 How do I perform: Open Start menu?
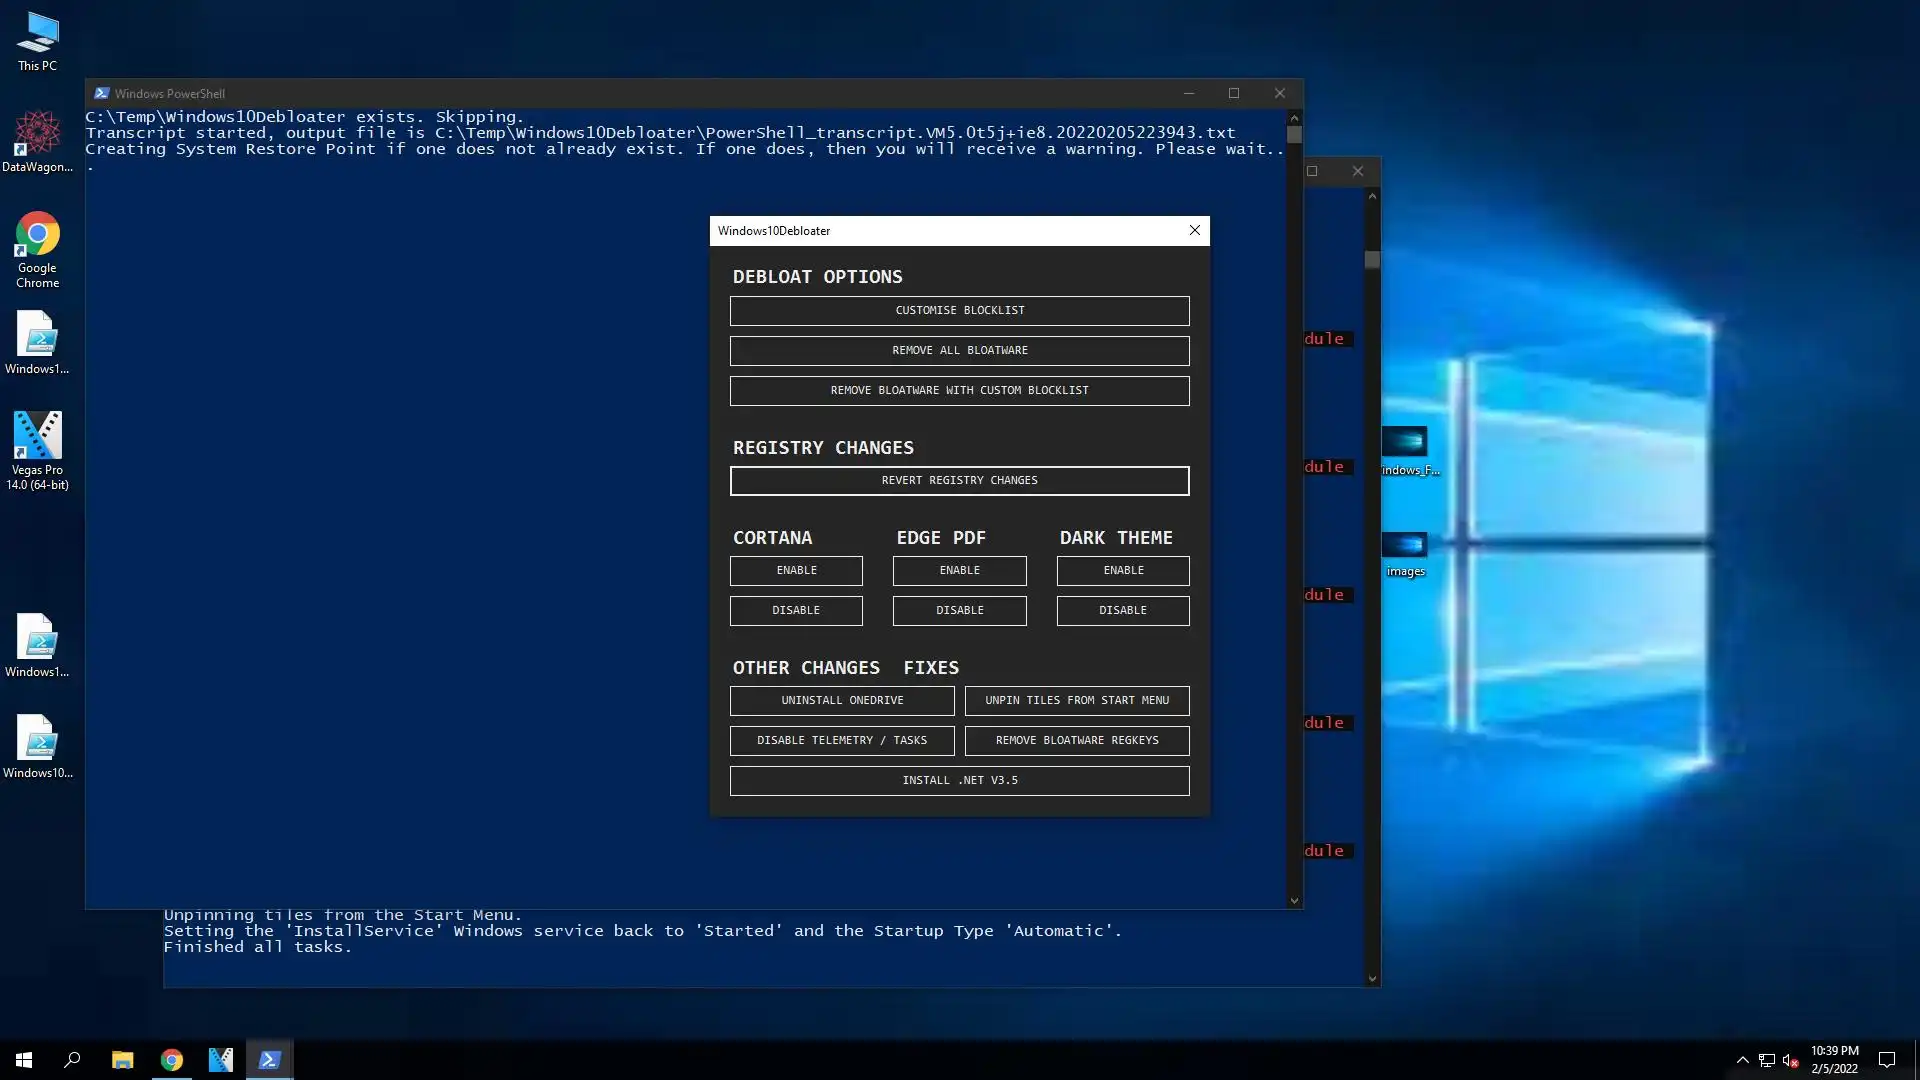coord(24,1060)
